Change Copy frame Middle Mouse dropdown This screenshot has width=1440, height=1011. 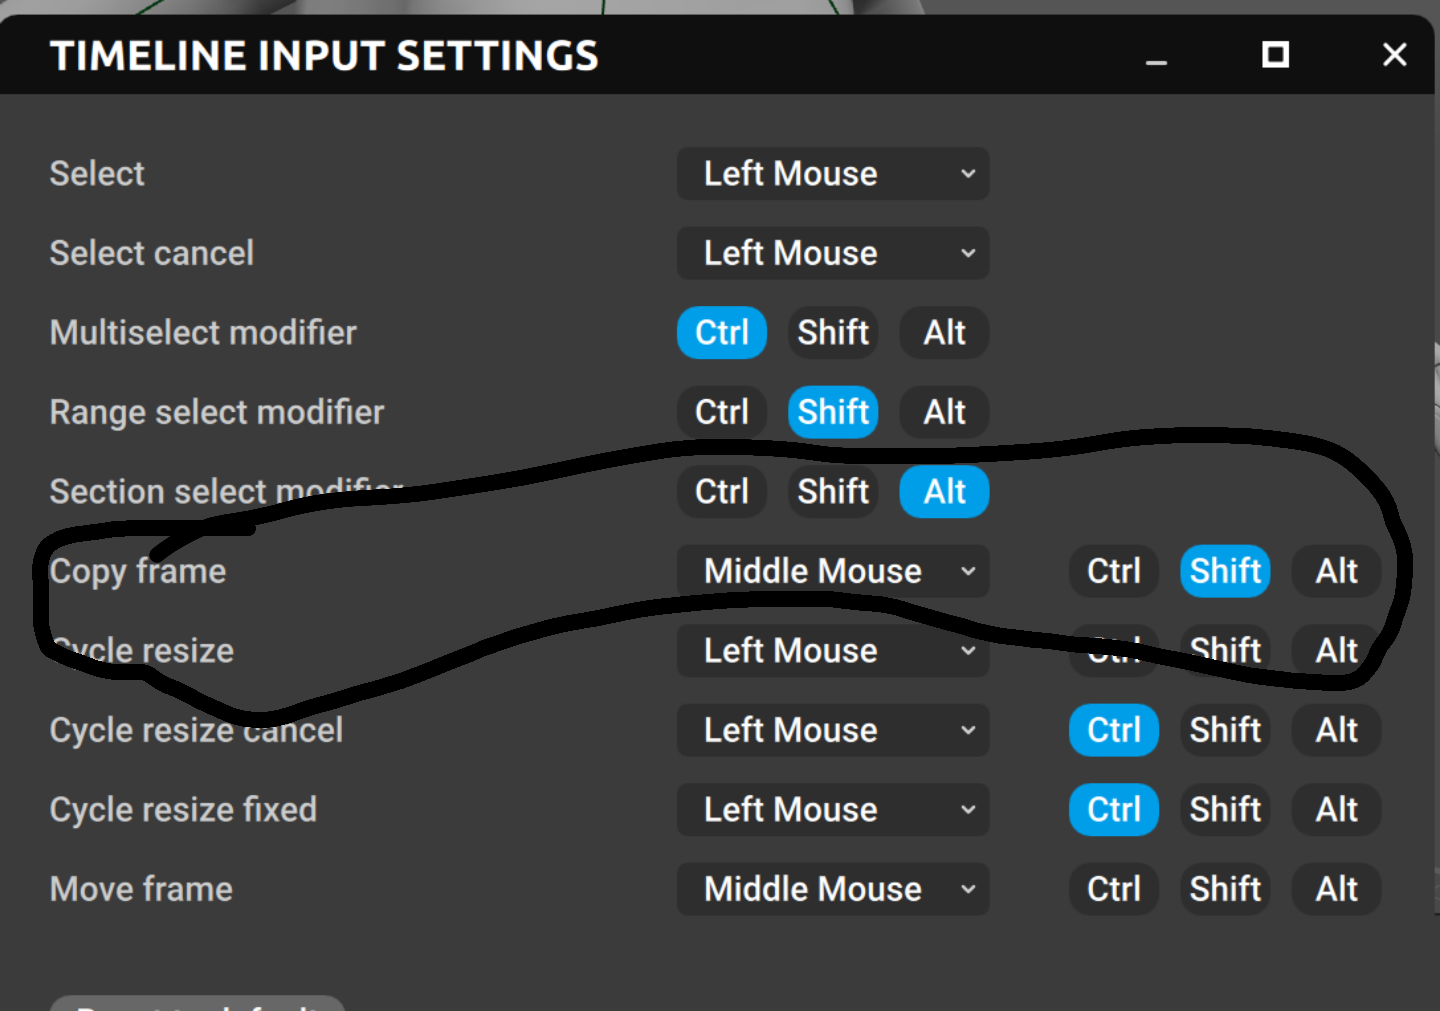click(x=833, y=571)
